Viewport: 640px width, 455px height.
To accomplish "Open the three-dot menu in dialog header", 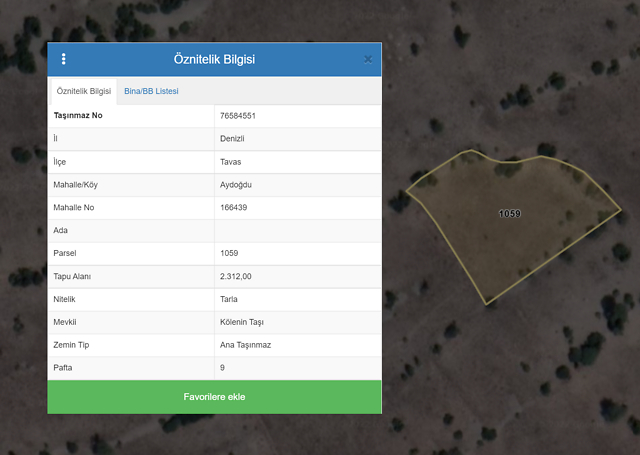I will pyautogui.click(x=64, y=59).
